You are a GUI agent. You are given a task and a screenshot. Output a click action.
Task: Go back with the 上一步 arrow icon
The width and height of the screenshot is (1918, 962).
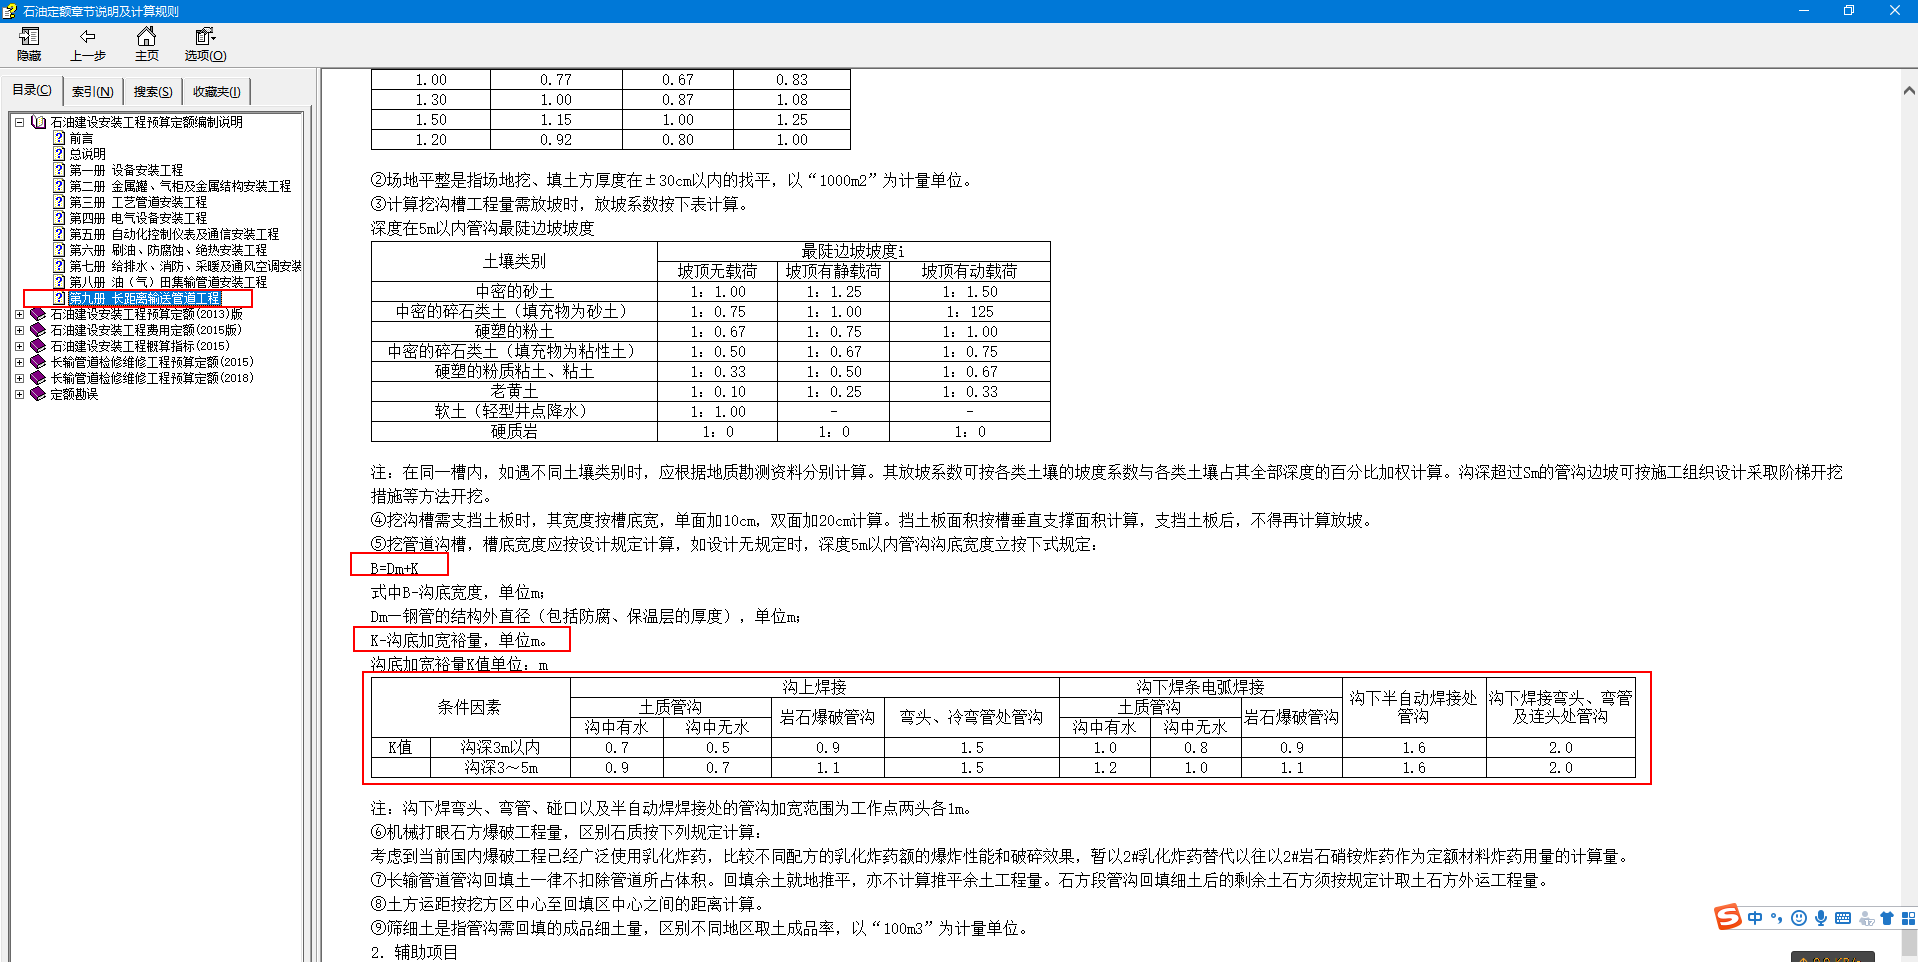coord(88,37)
